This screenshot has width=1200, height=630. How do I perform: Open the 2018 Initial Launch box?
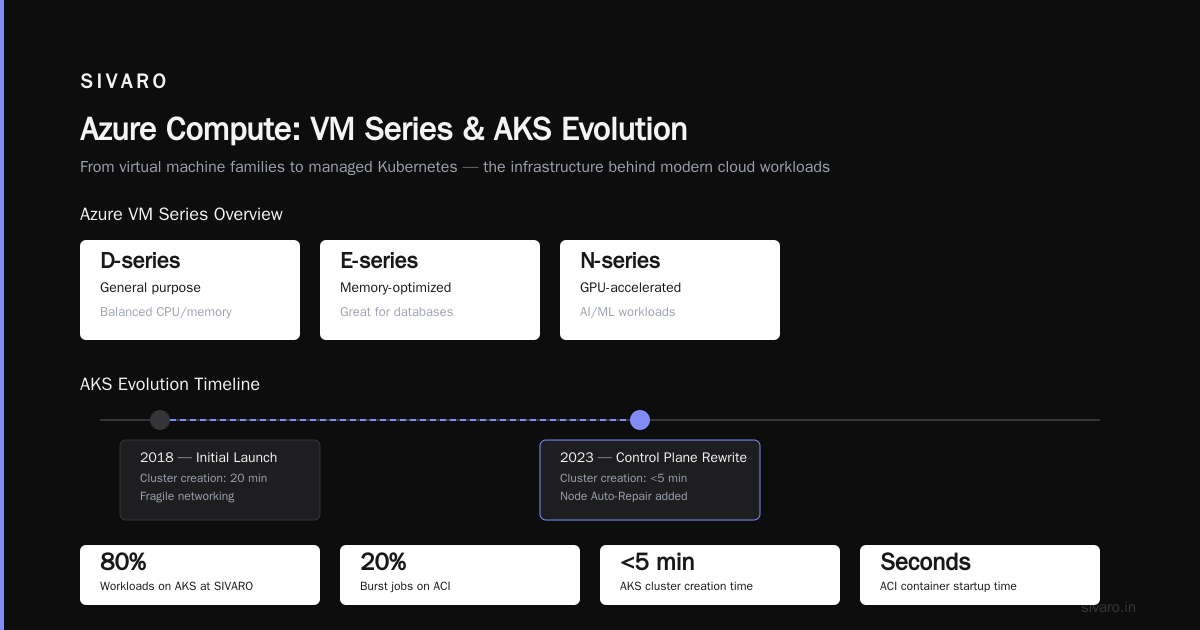[220, 480]
